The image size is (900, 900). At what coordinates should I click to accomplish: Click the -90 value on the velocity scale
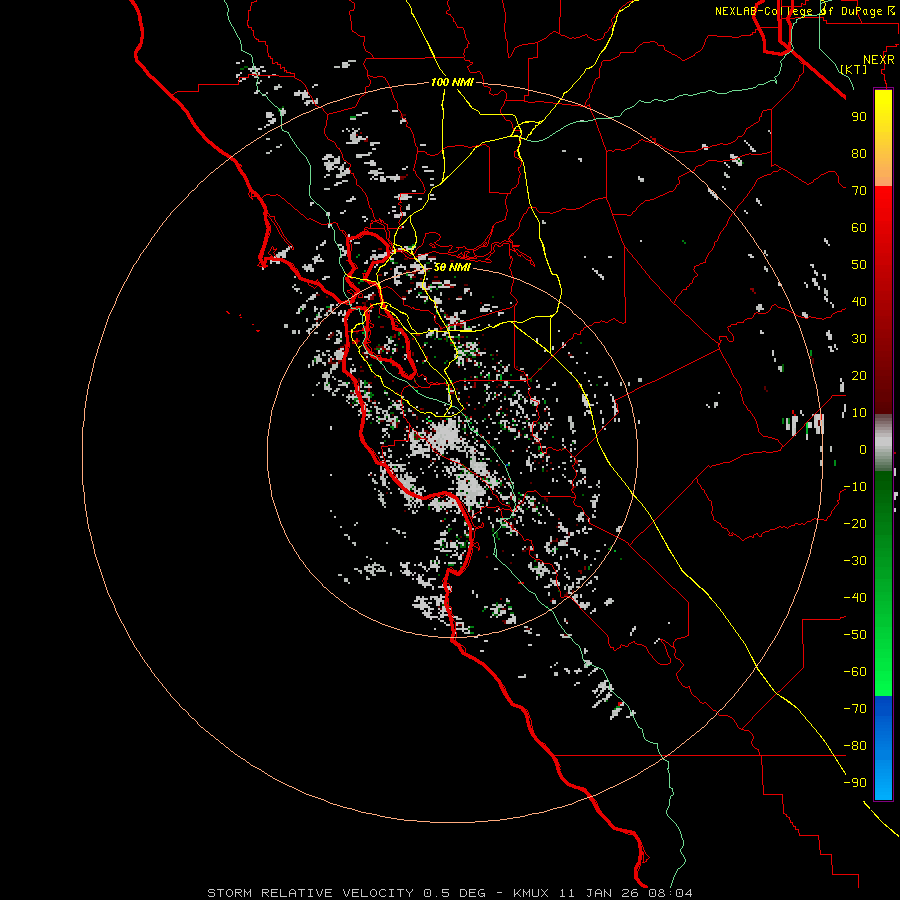pos(855,783)
